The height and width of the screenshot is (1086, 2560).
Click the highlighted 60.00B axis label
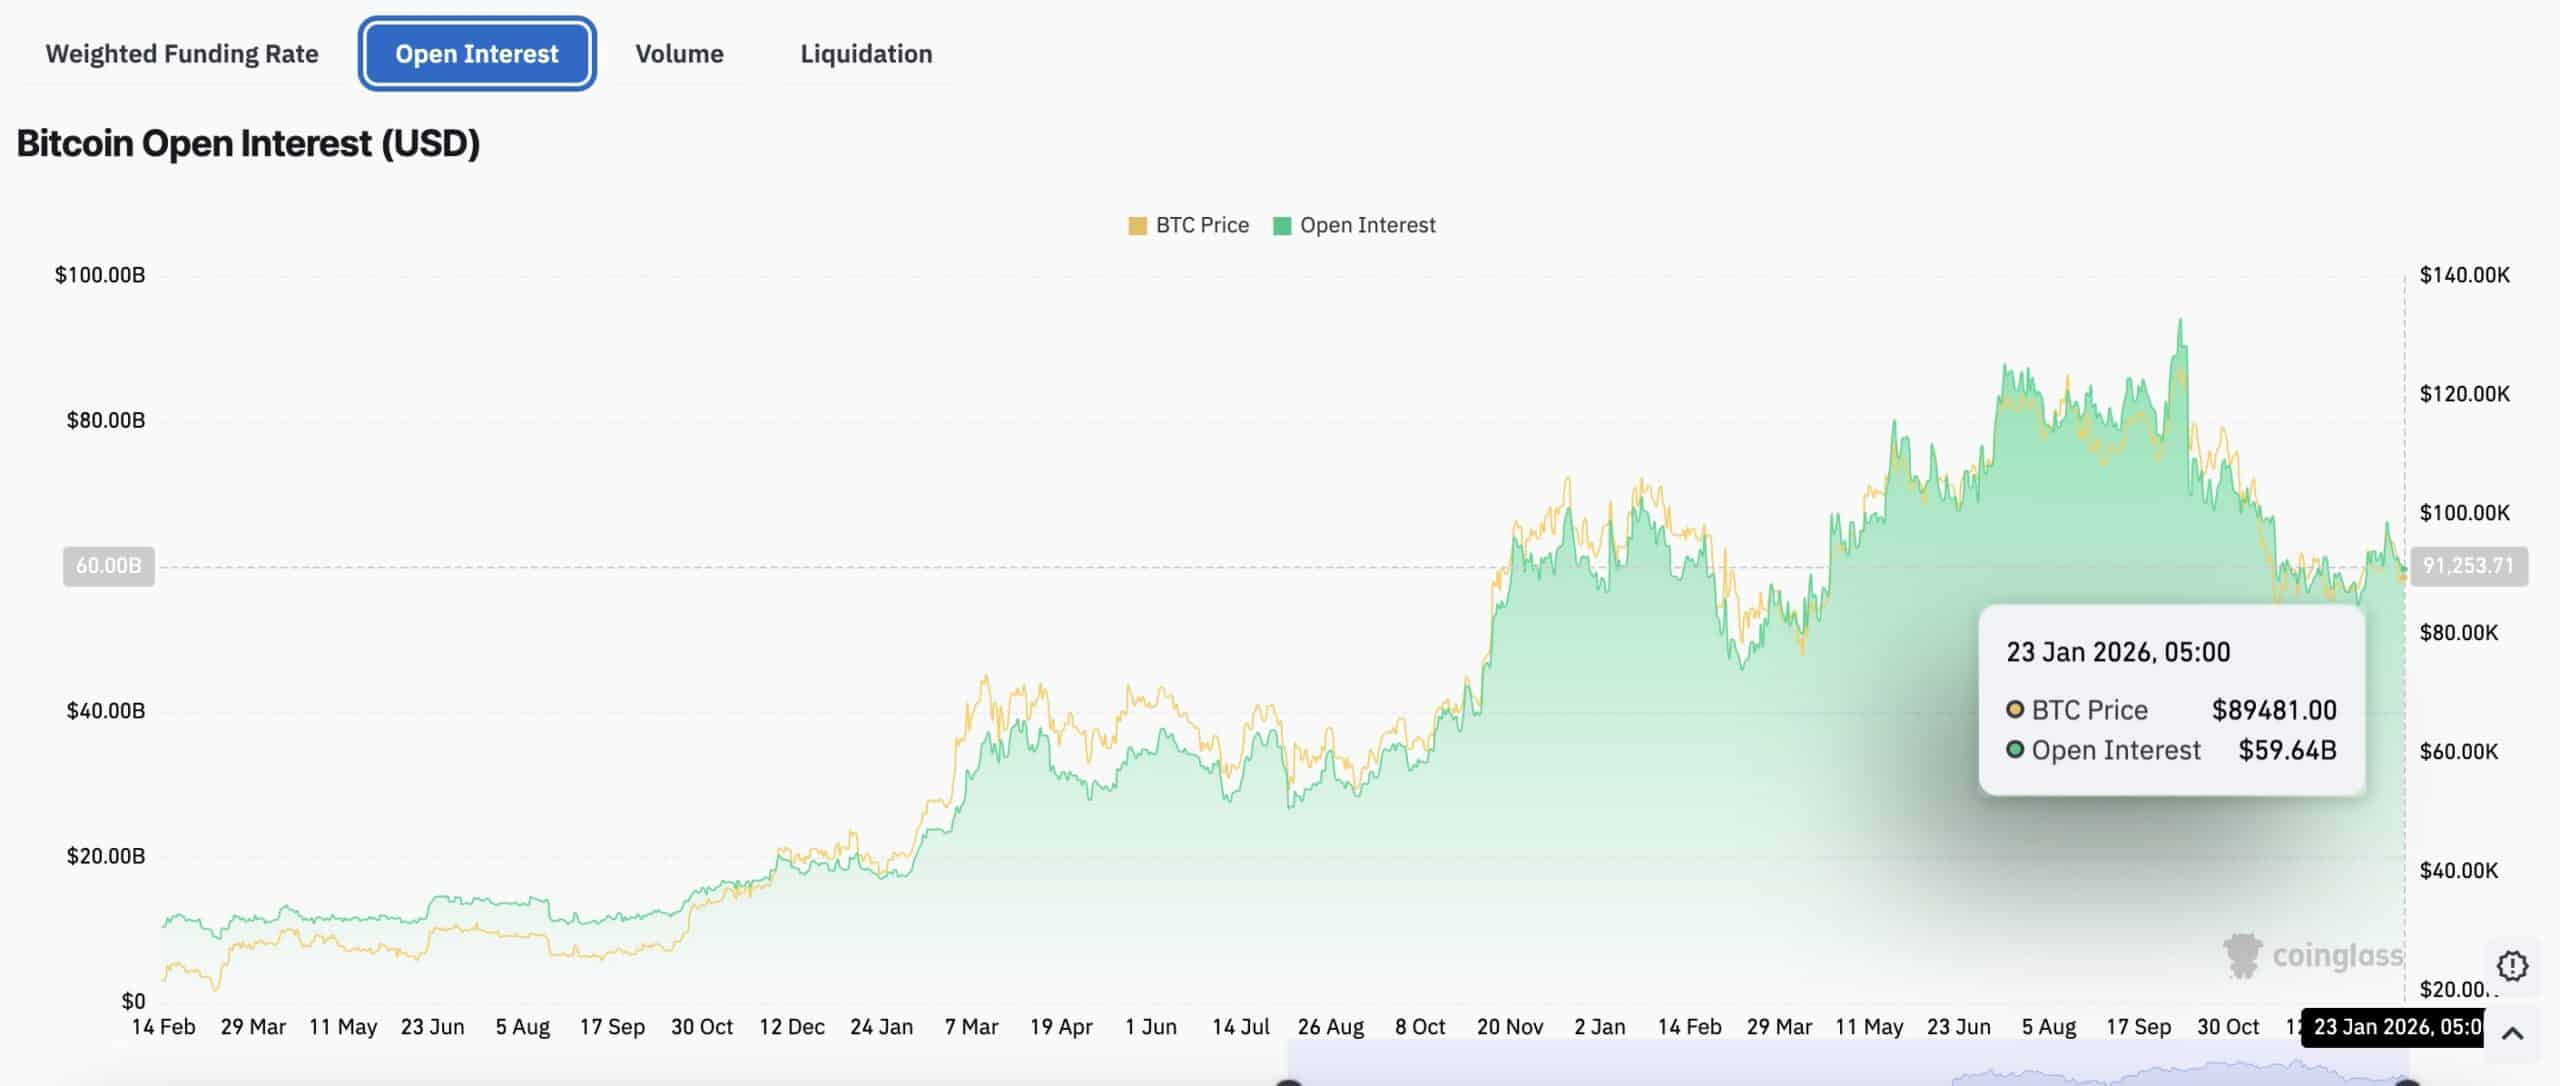point(107,566)
